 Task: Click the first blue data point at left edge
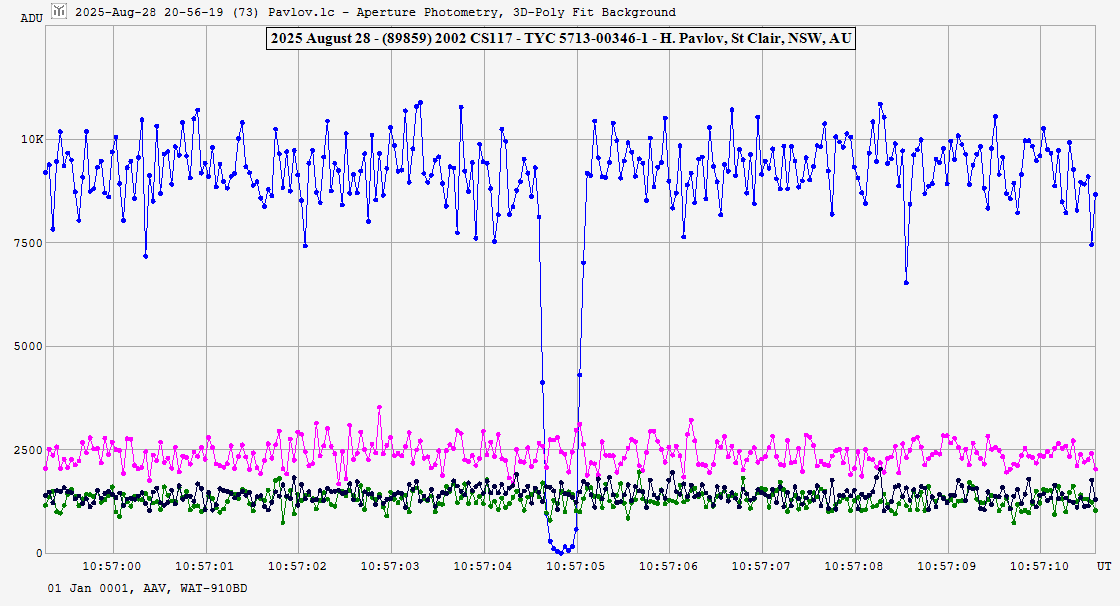pos(45,172)
